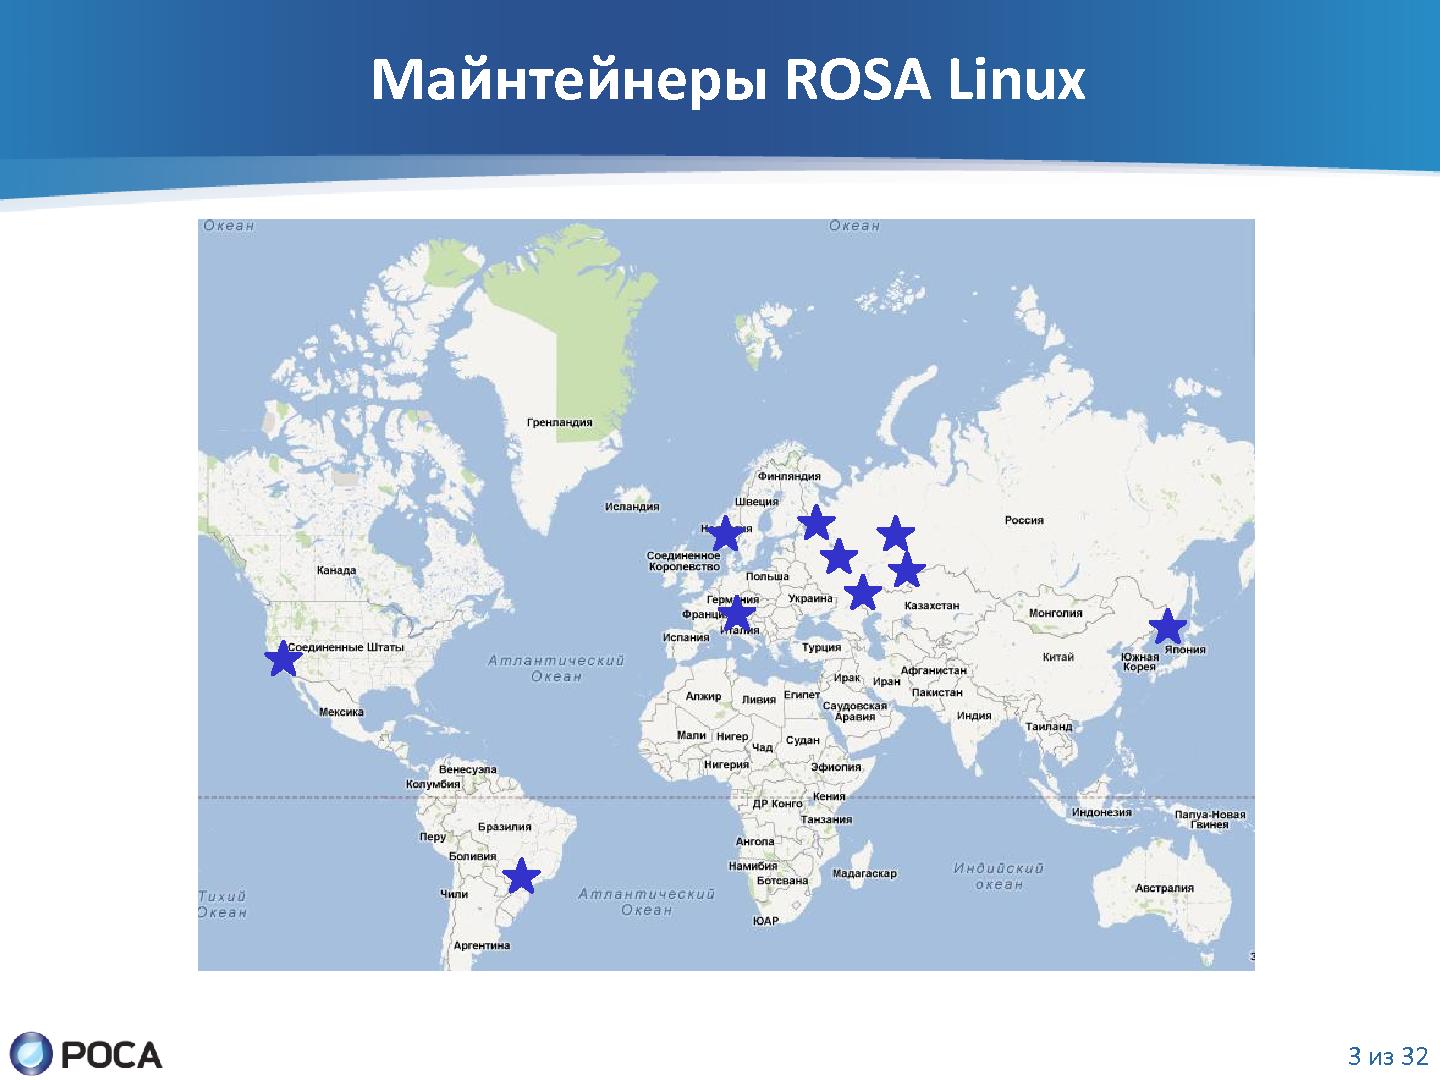Click the 'Украина' map label
This screenshot has height=1080, width=1440.
pos(810,599)
